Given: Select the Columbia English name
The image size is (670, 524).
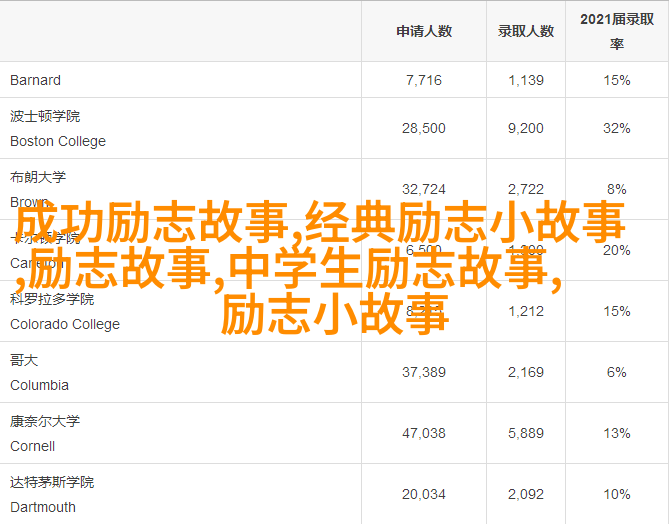Looking at the screenshot, I should [39, 385].
